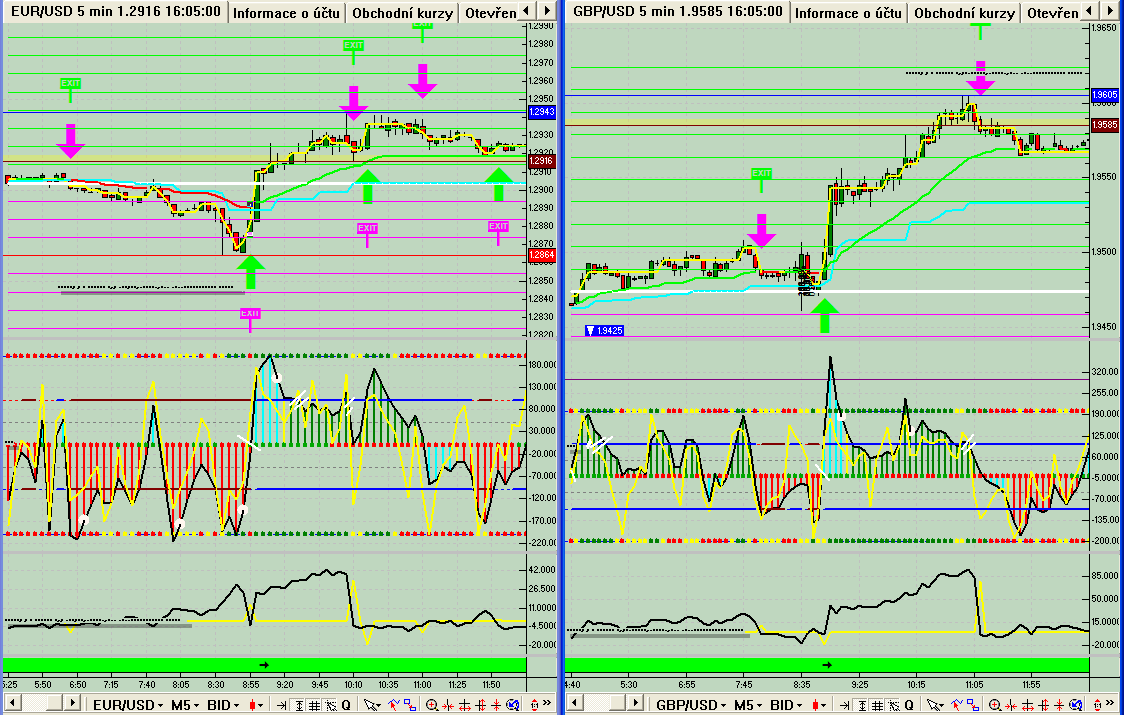Open Informace o účtu tab in EUR/USD window

tap(286, 13)
